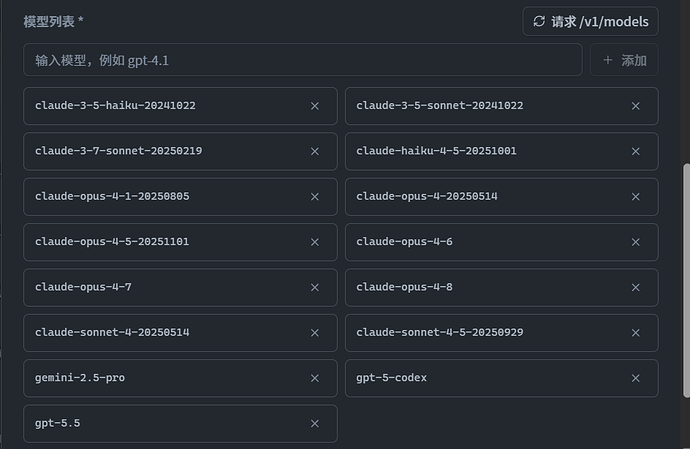The height and width of the screenshot is (449, 690).
Task: Click X next to claude-opus-4-7
Action: (x=315, y=287)
